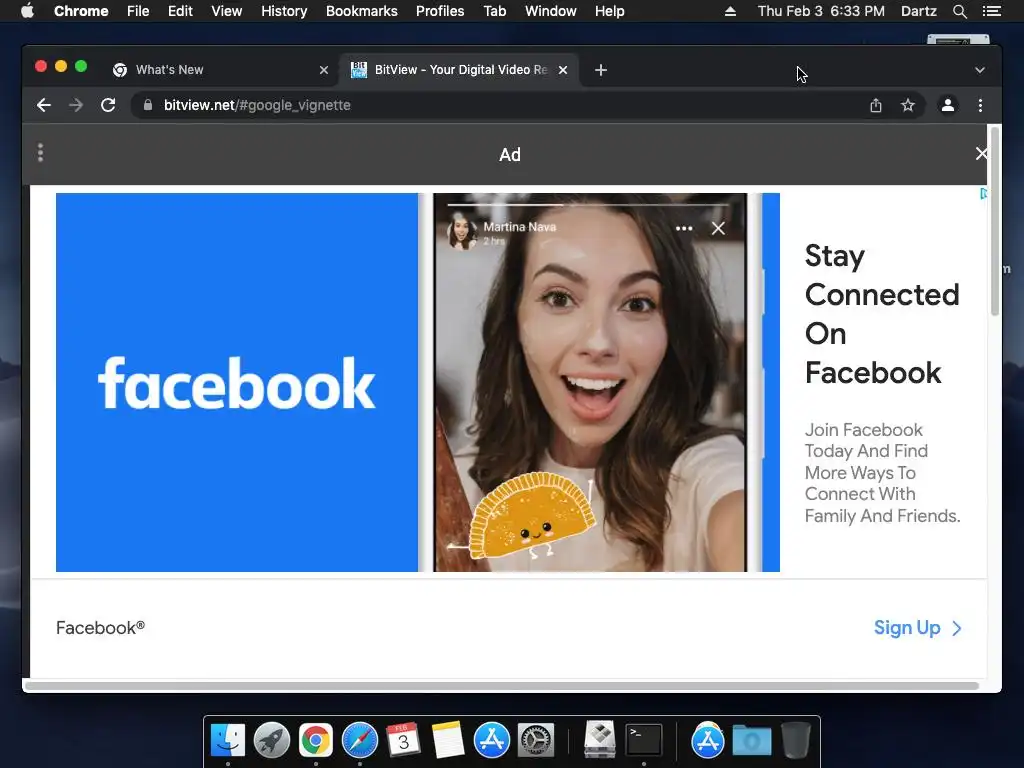This screenshot has height=768, width=1024.
Task: Open Terminal from the Dock
Action: tap(644, 741)
